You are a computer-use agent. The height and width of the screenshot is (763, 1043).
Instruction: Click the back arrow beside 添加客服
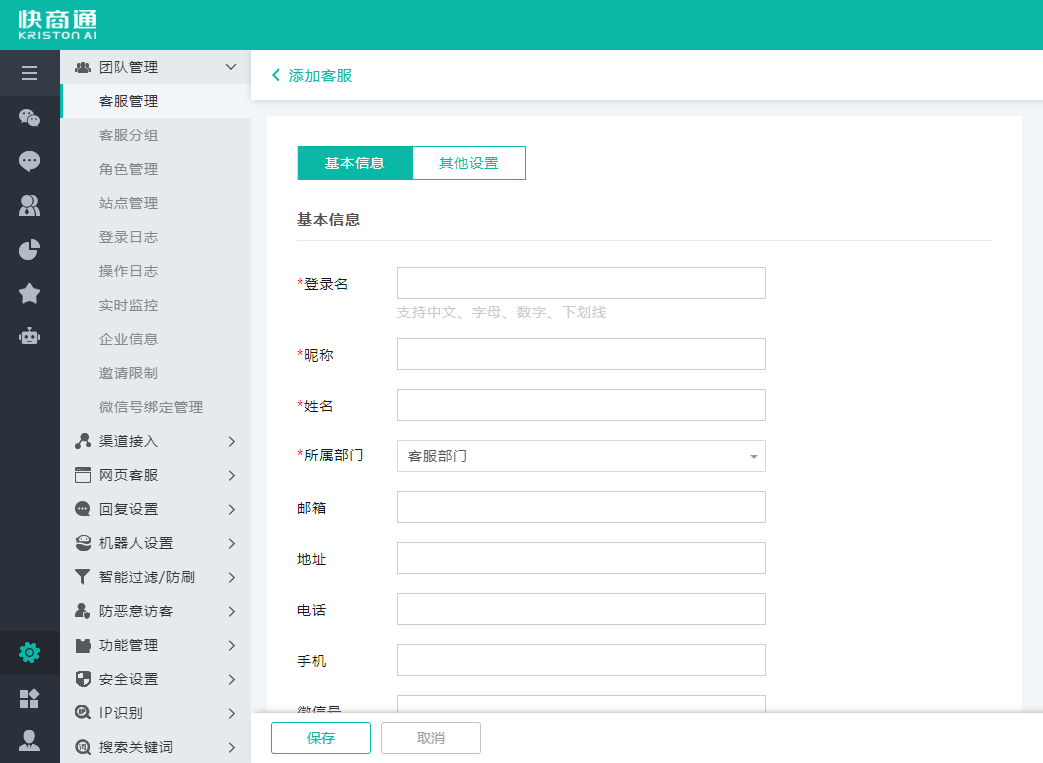276,76
